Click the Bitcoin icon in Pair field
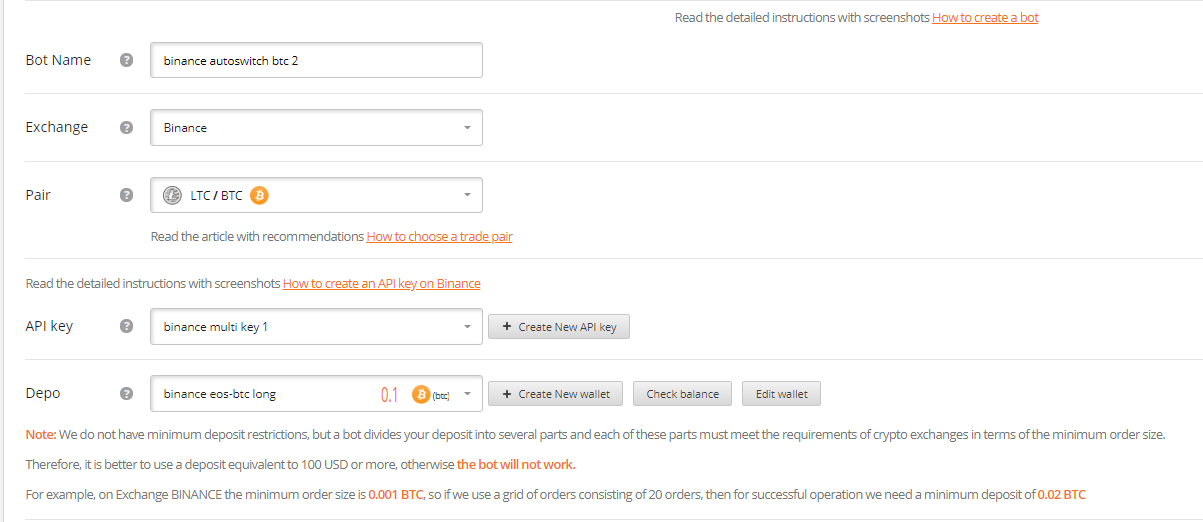1203x522 pixels. click(x=259, y=195)
